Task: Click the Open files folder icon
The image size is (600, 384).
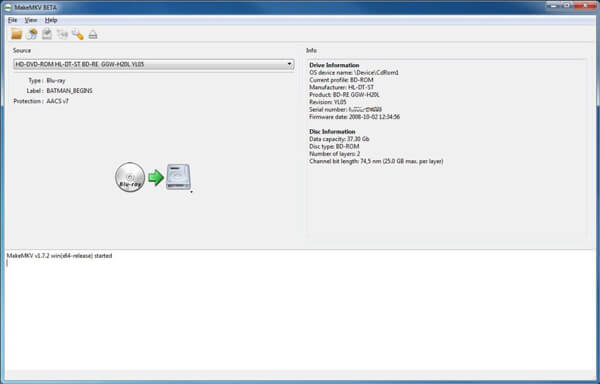Action: 16,34
